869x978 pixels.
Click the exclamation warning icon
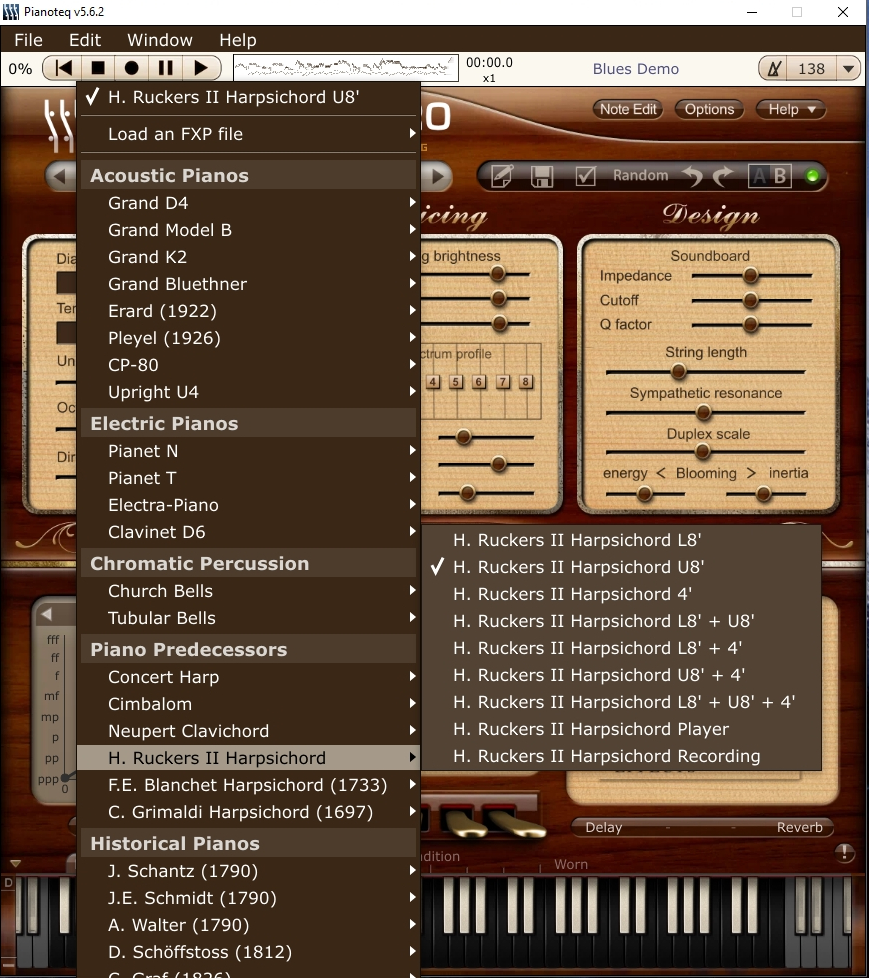point(845,853)
